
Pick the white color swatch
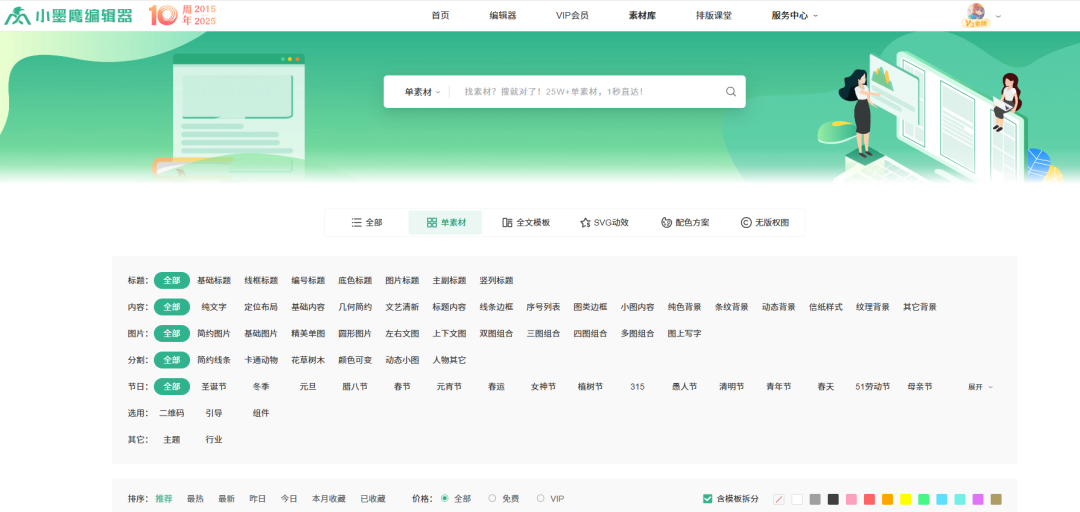pyautogui.click(x=797, y=499)
